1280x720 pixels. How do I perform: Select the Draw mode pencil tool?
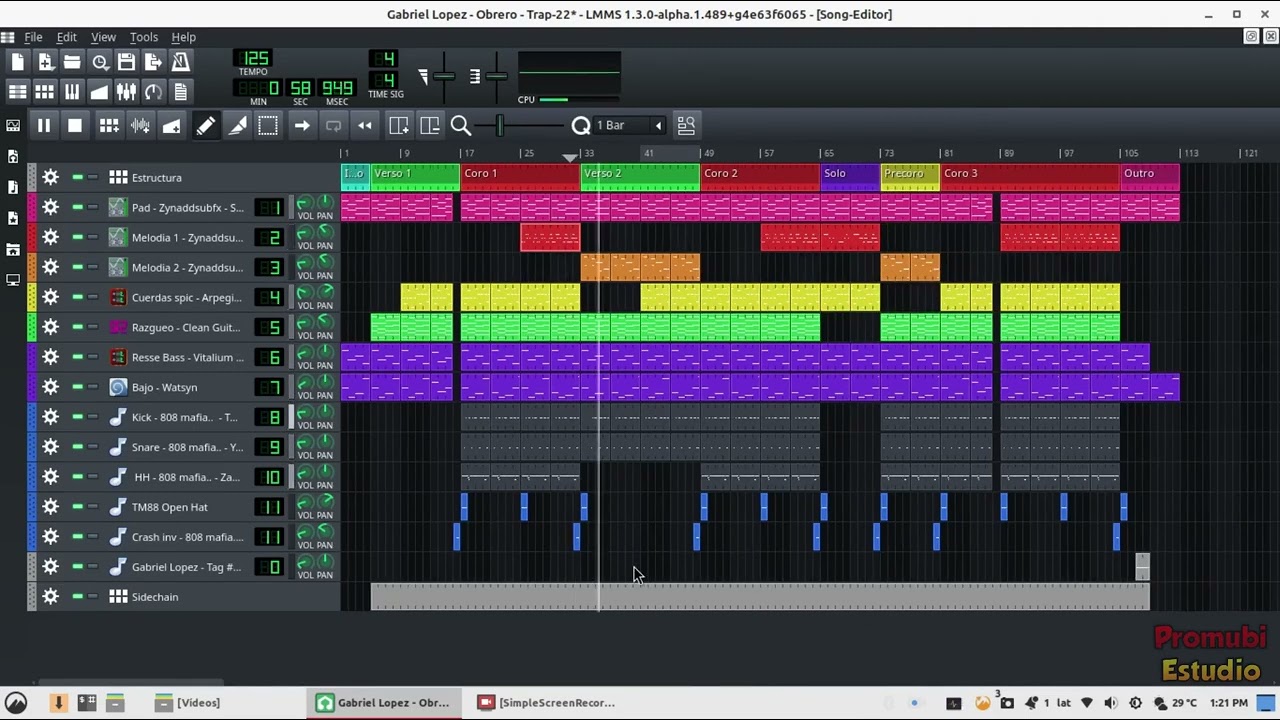205,125
